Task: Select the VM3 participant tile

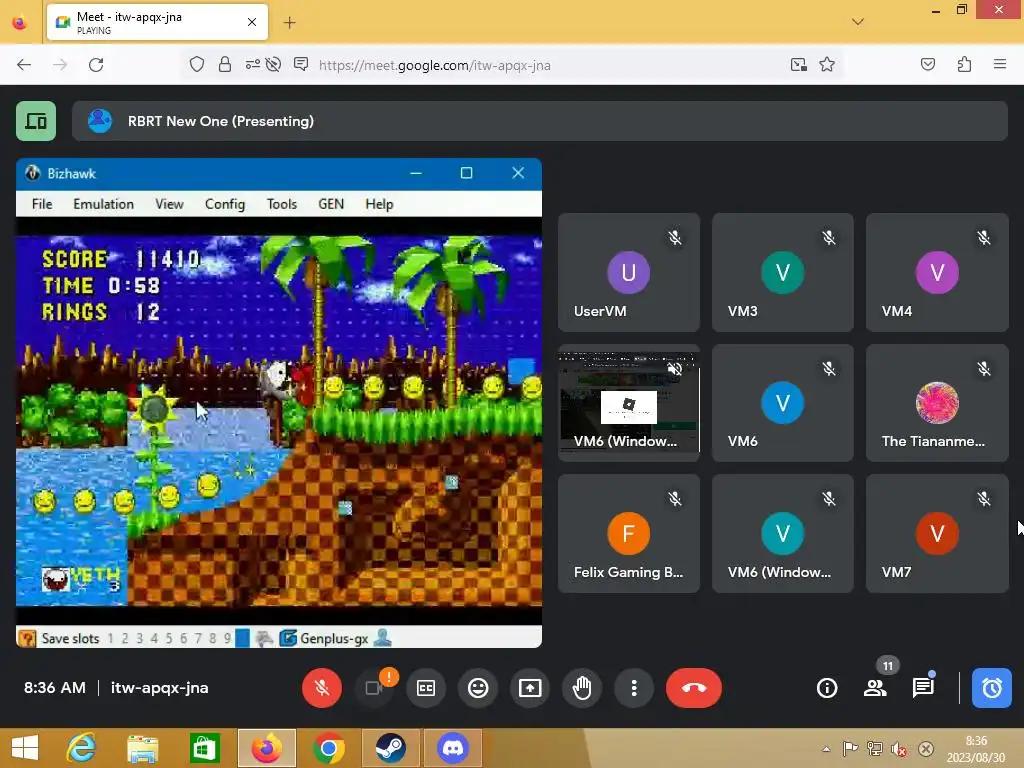Action: coord(782,272)
